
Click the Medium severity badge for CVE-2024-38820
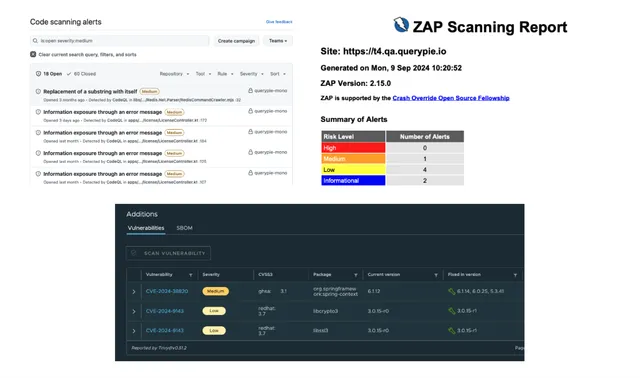click(x=215, y=291)
